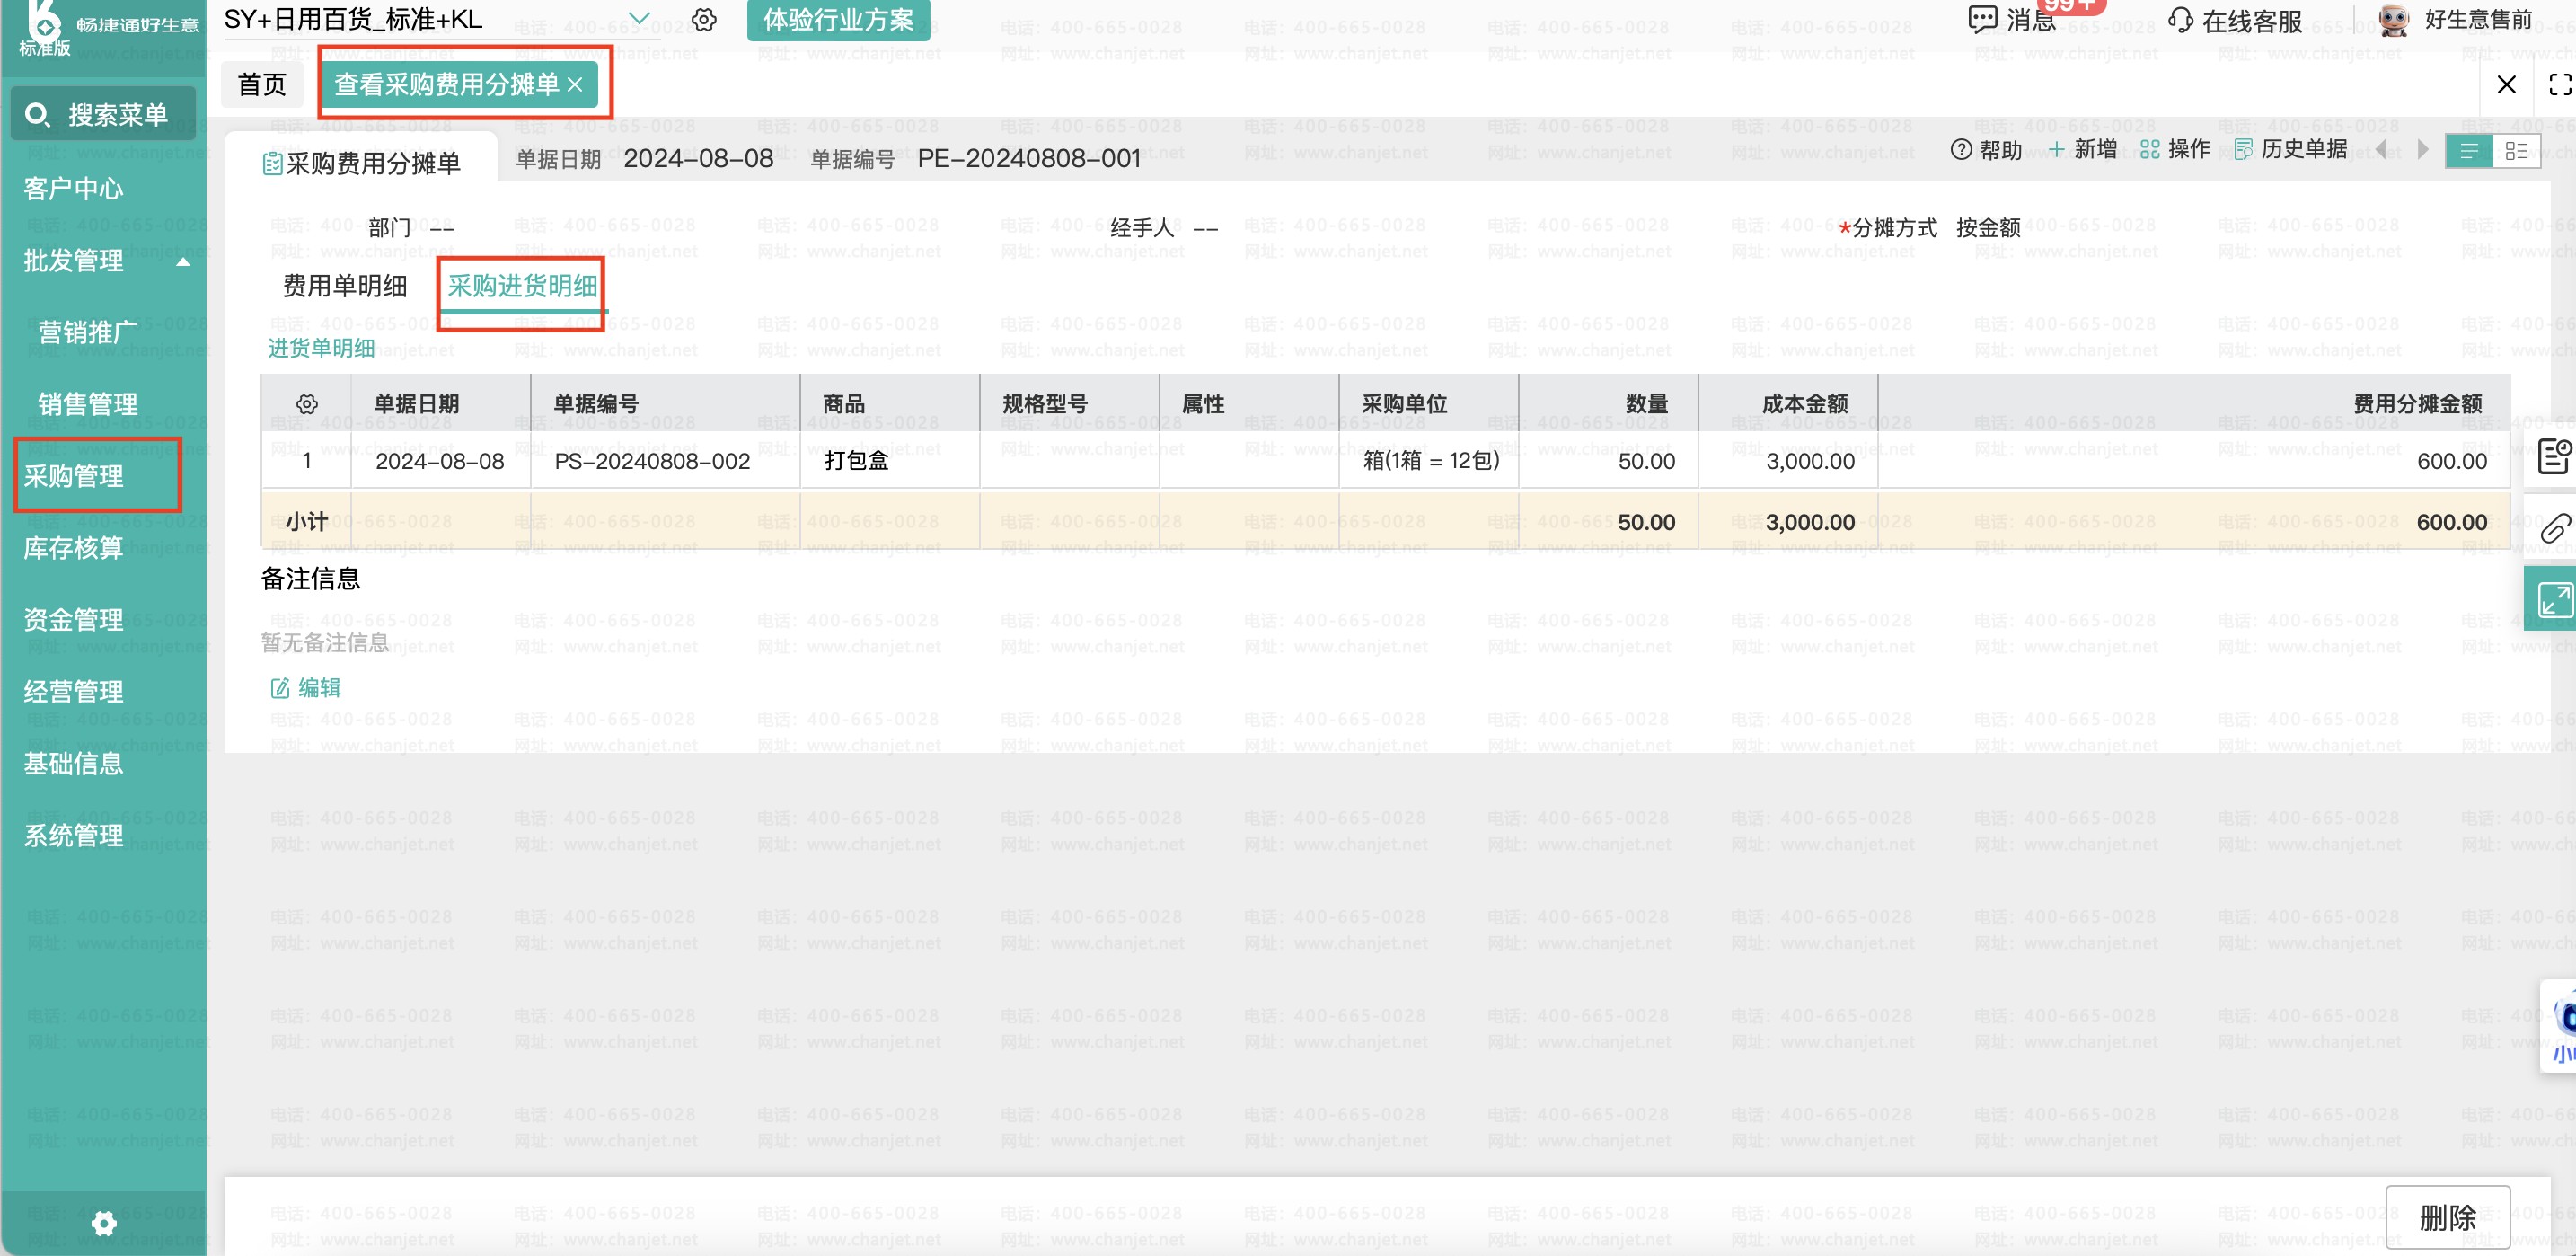
Task: Click 新增 to add a document
Action: click(2083, 150)
